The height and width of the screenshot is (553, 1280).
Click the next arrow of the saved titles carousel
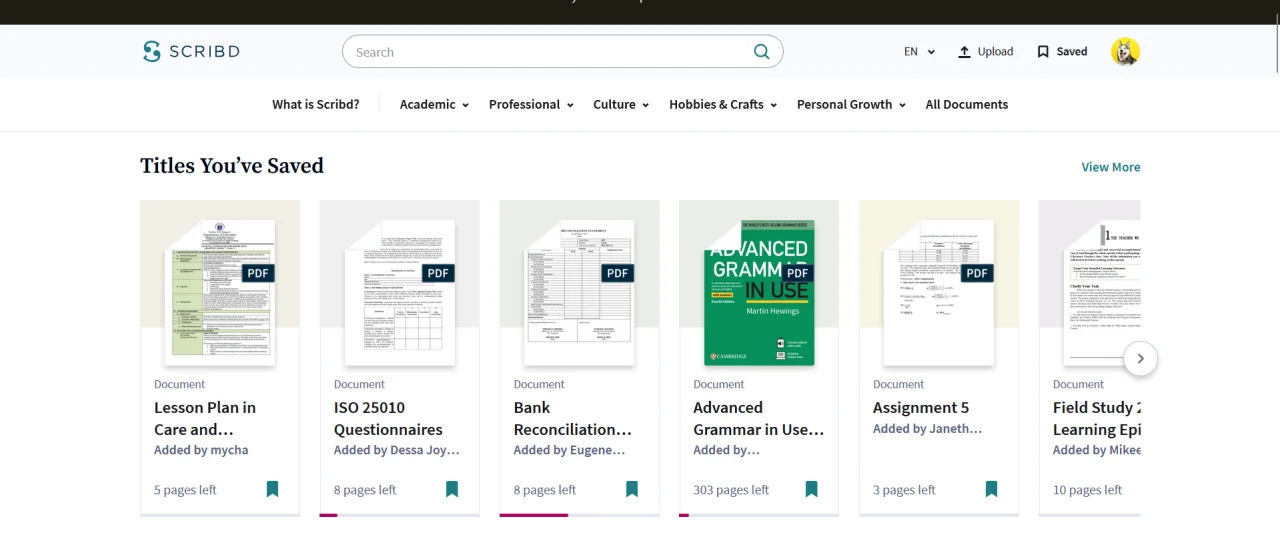click(x=1140, y=359)
